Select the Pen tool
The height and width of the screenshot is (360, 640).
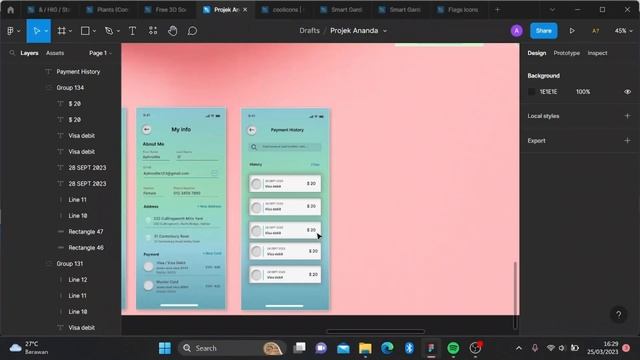click(x=109, y=31)
